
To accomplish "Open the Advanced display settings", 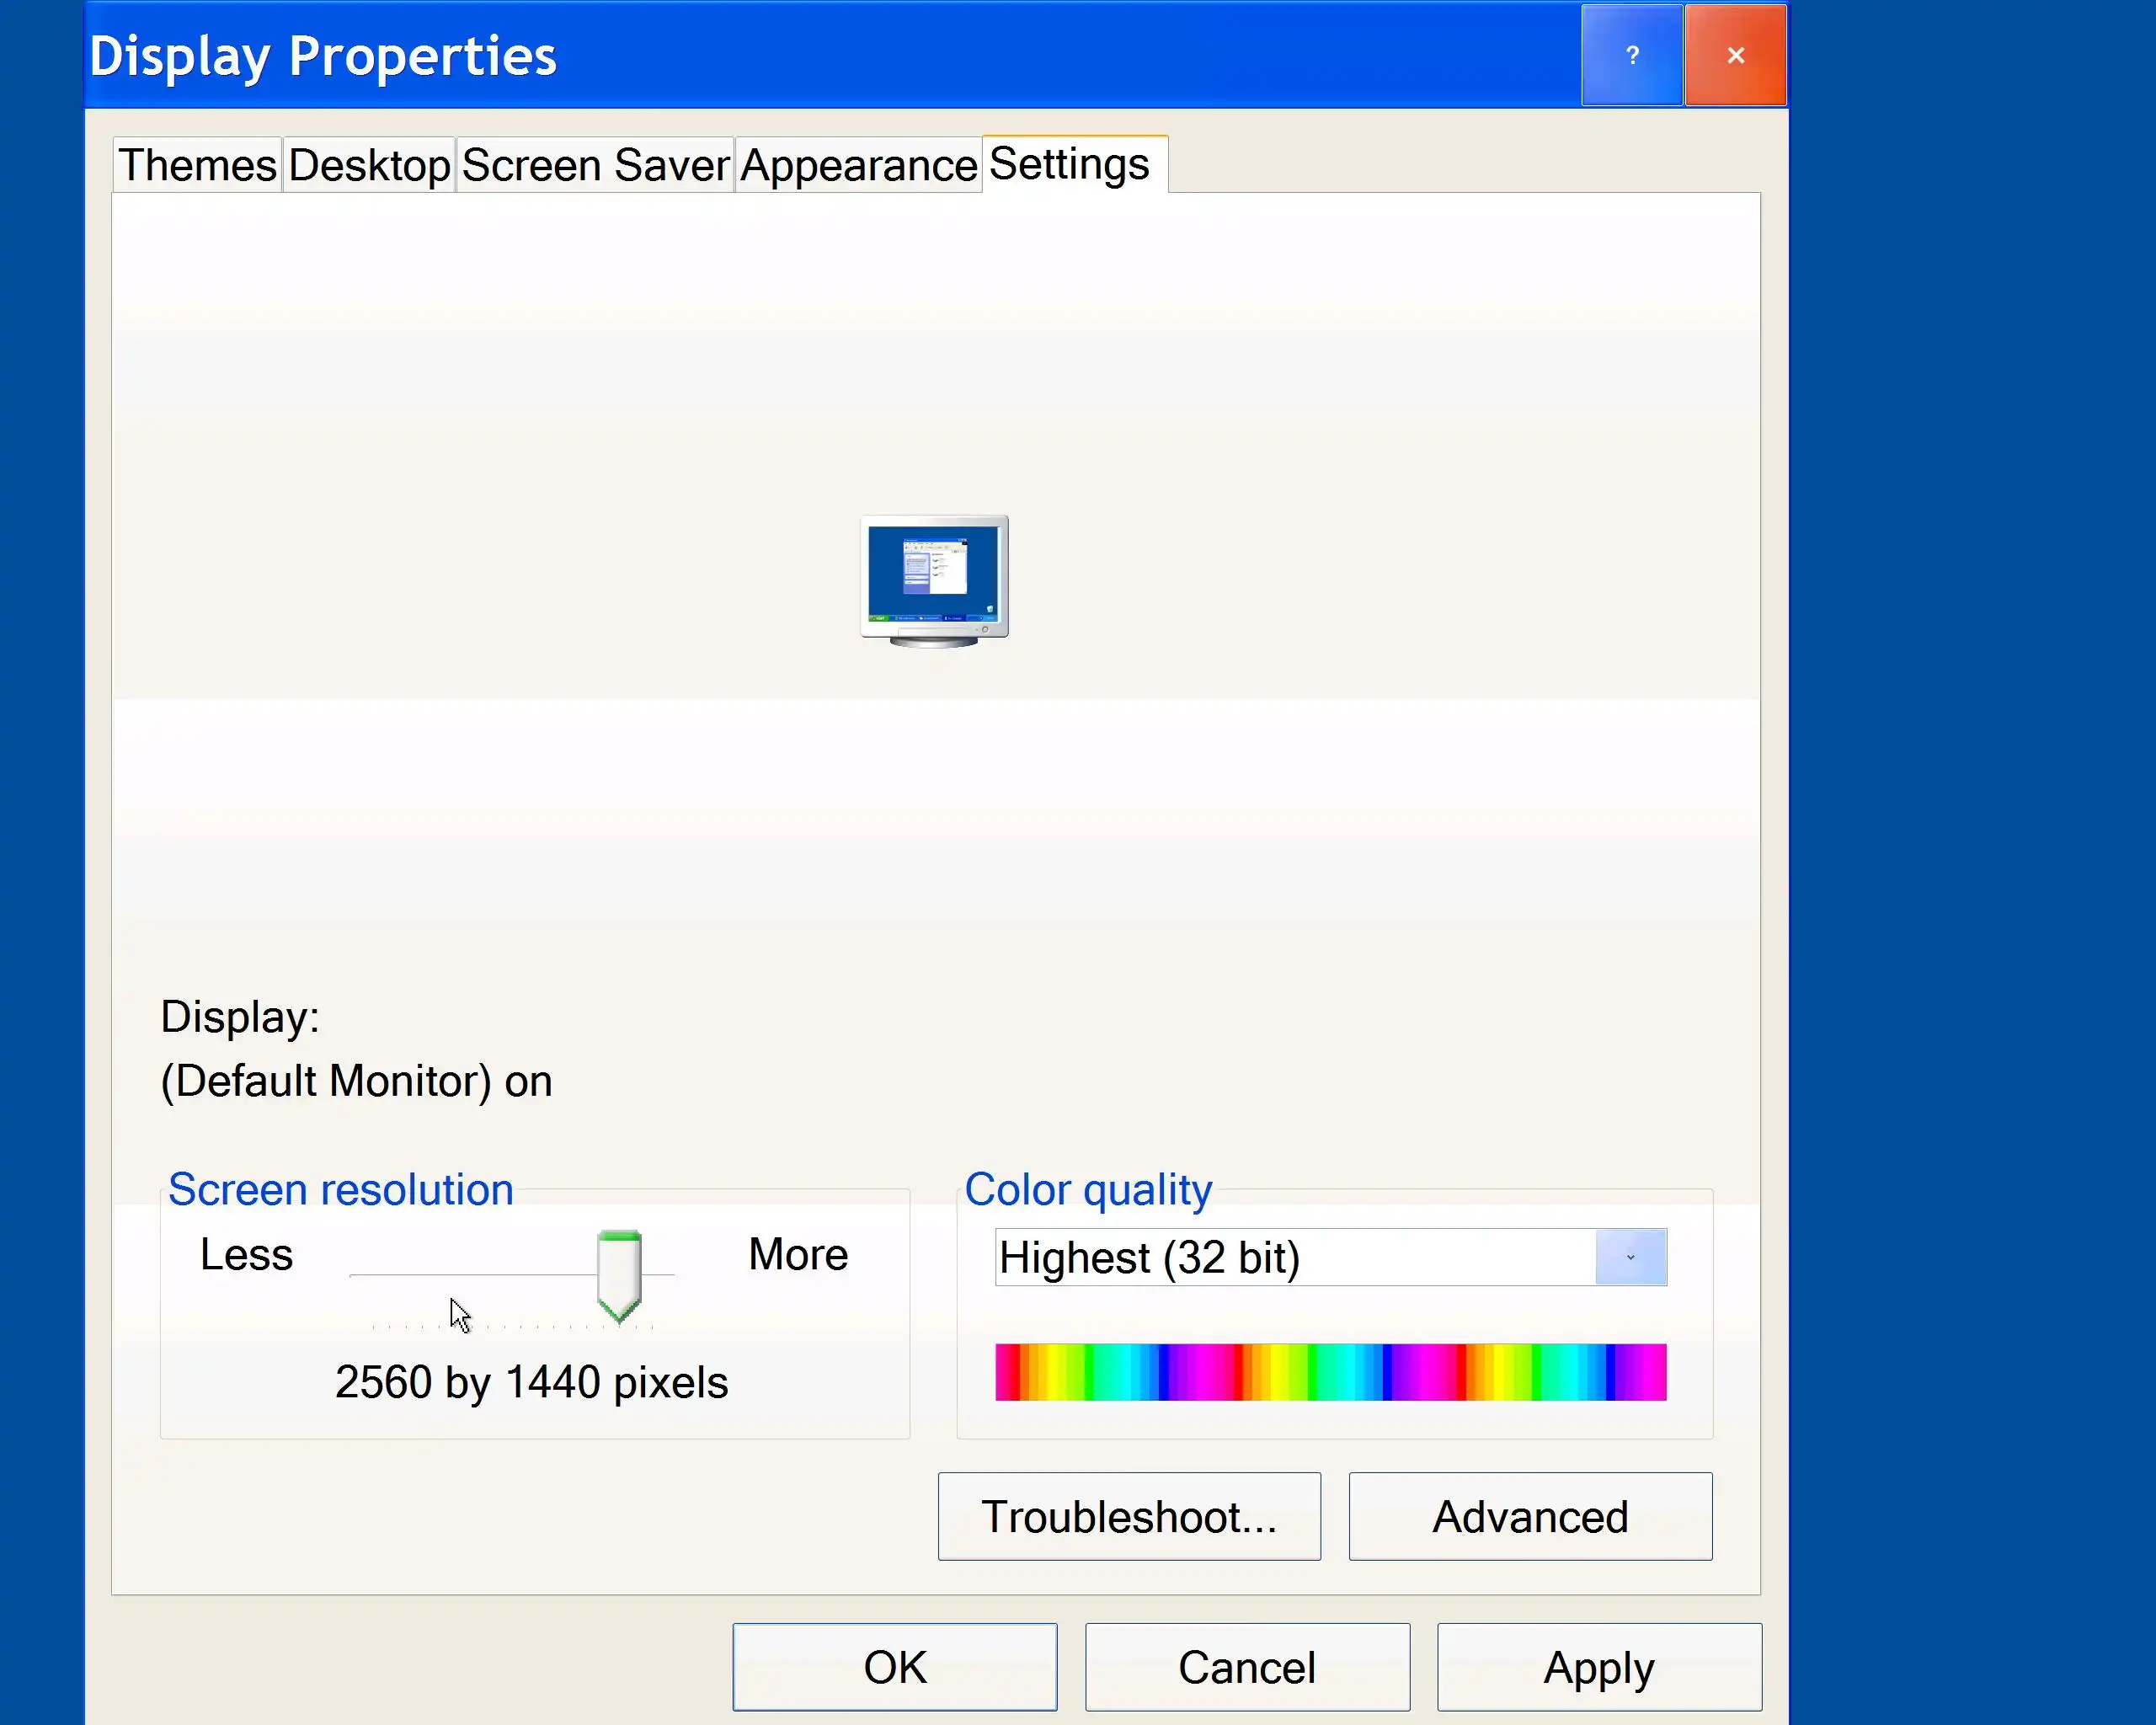I will 1529,1516.
